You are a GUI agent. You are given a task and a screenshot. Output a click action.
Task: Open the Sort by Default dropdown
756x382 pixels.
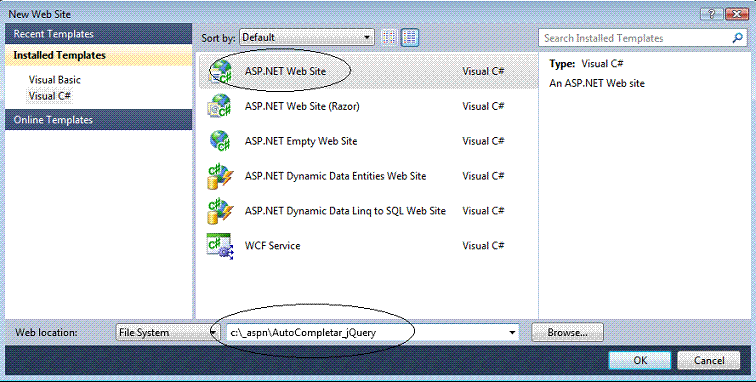(x=307, y=37)
